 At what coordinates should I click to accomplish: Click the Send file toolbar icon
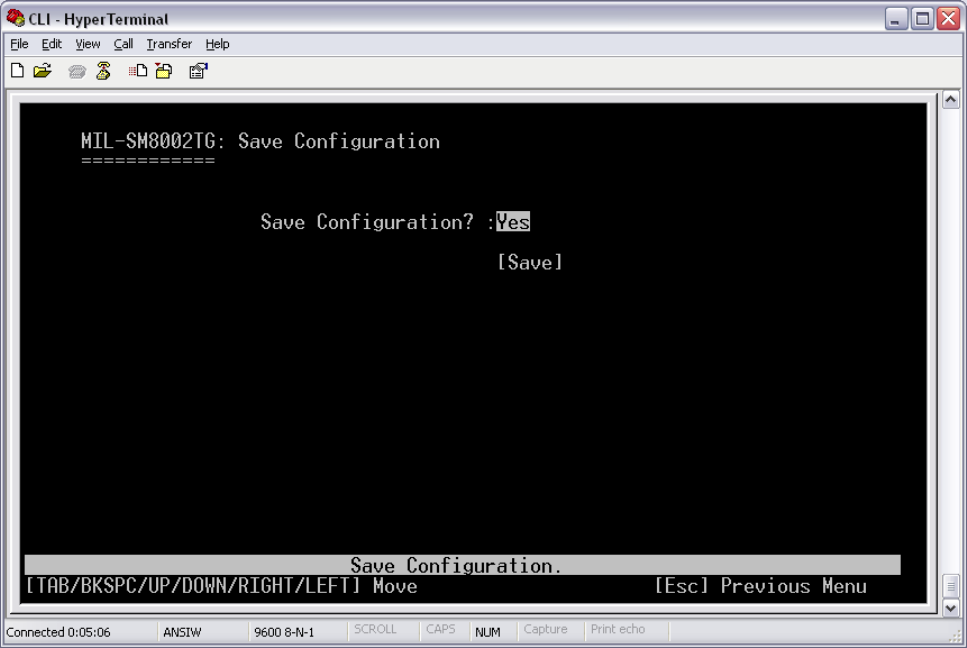tap(138, 71)
